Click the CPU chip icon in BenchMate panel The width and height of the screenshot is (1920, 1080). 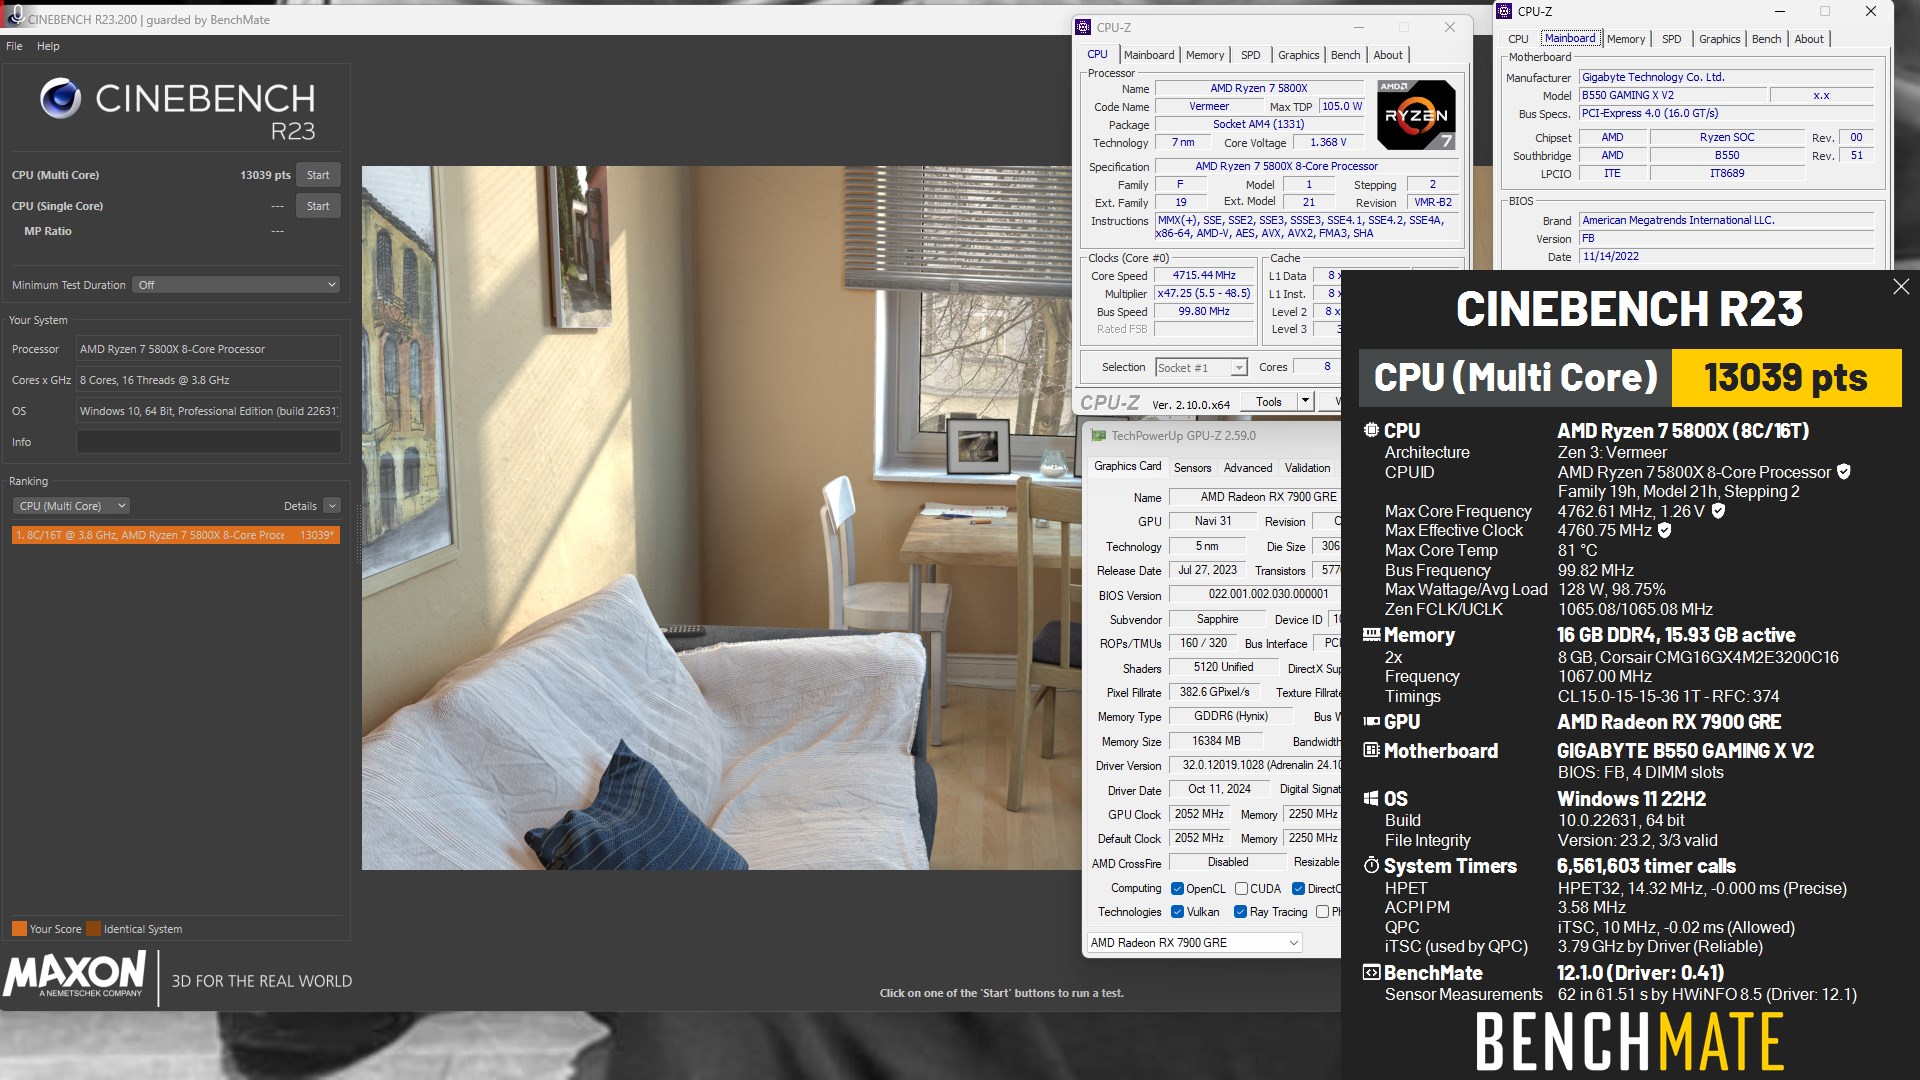(x=1371, y=430)
